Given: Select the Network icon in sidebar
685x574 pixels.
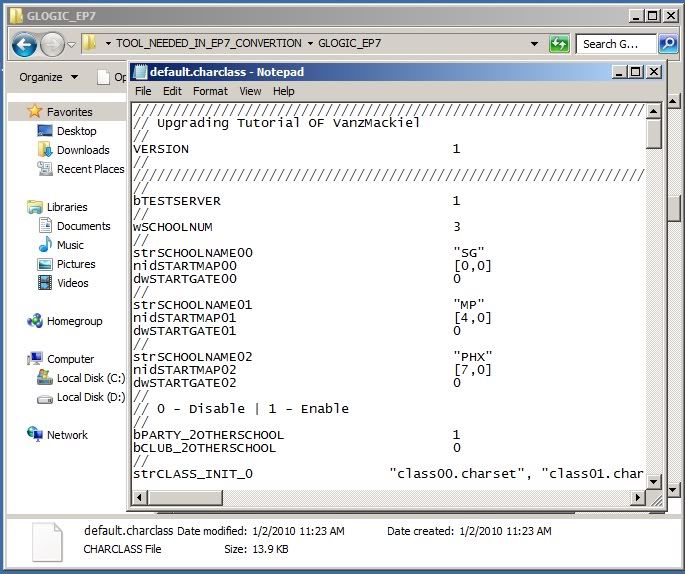Looking at the screenshot, I should [x=35, y=435].
